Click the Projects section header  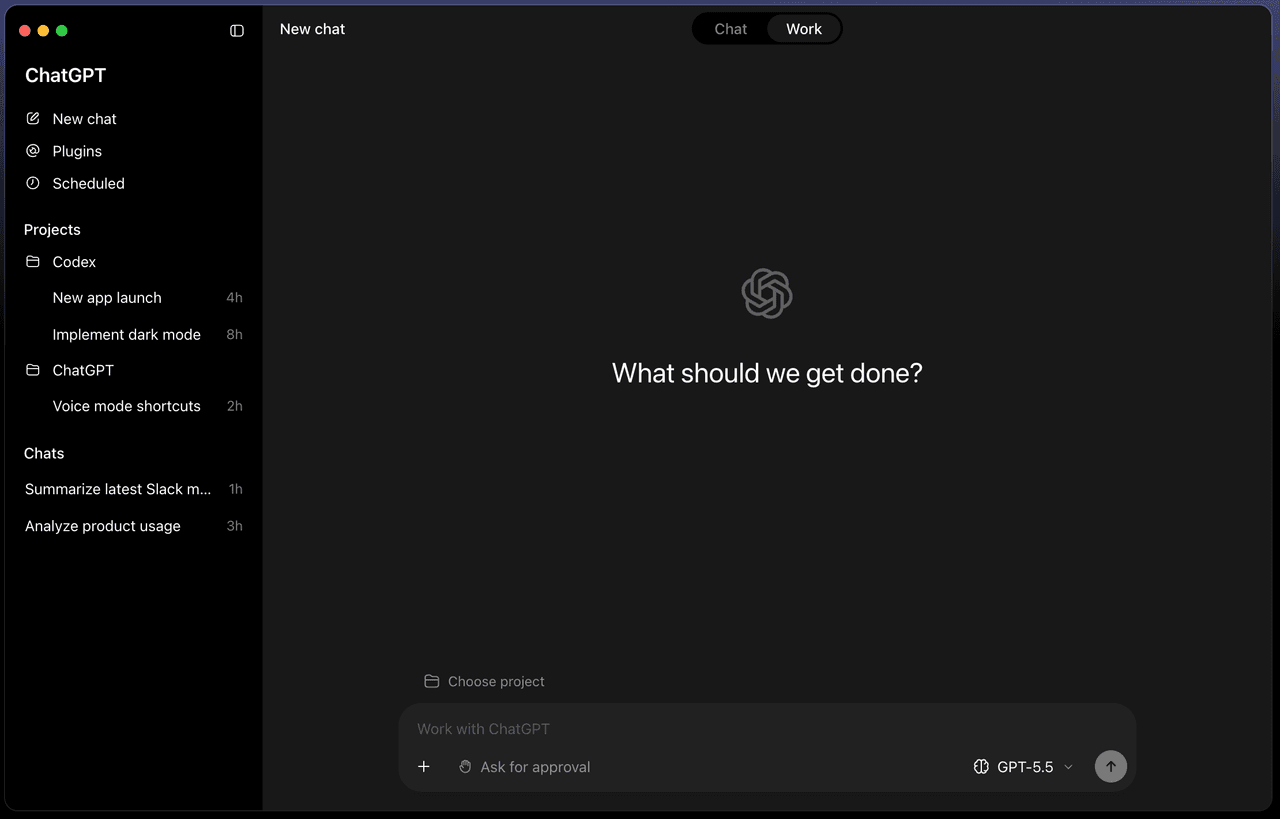52,229
